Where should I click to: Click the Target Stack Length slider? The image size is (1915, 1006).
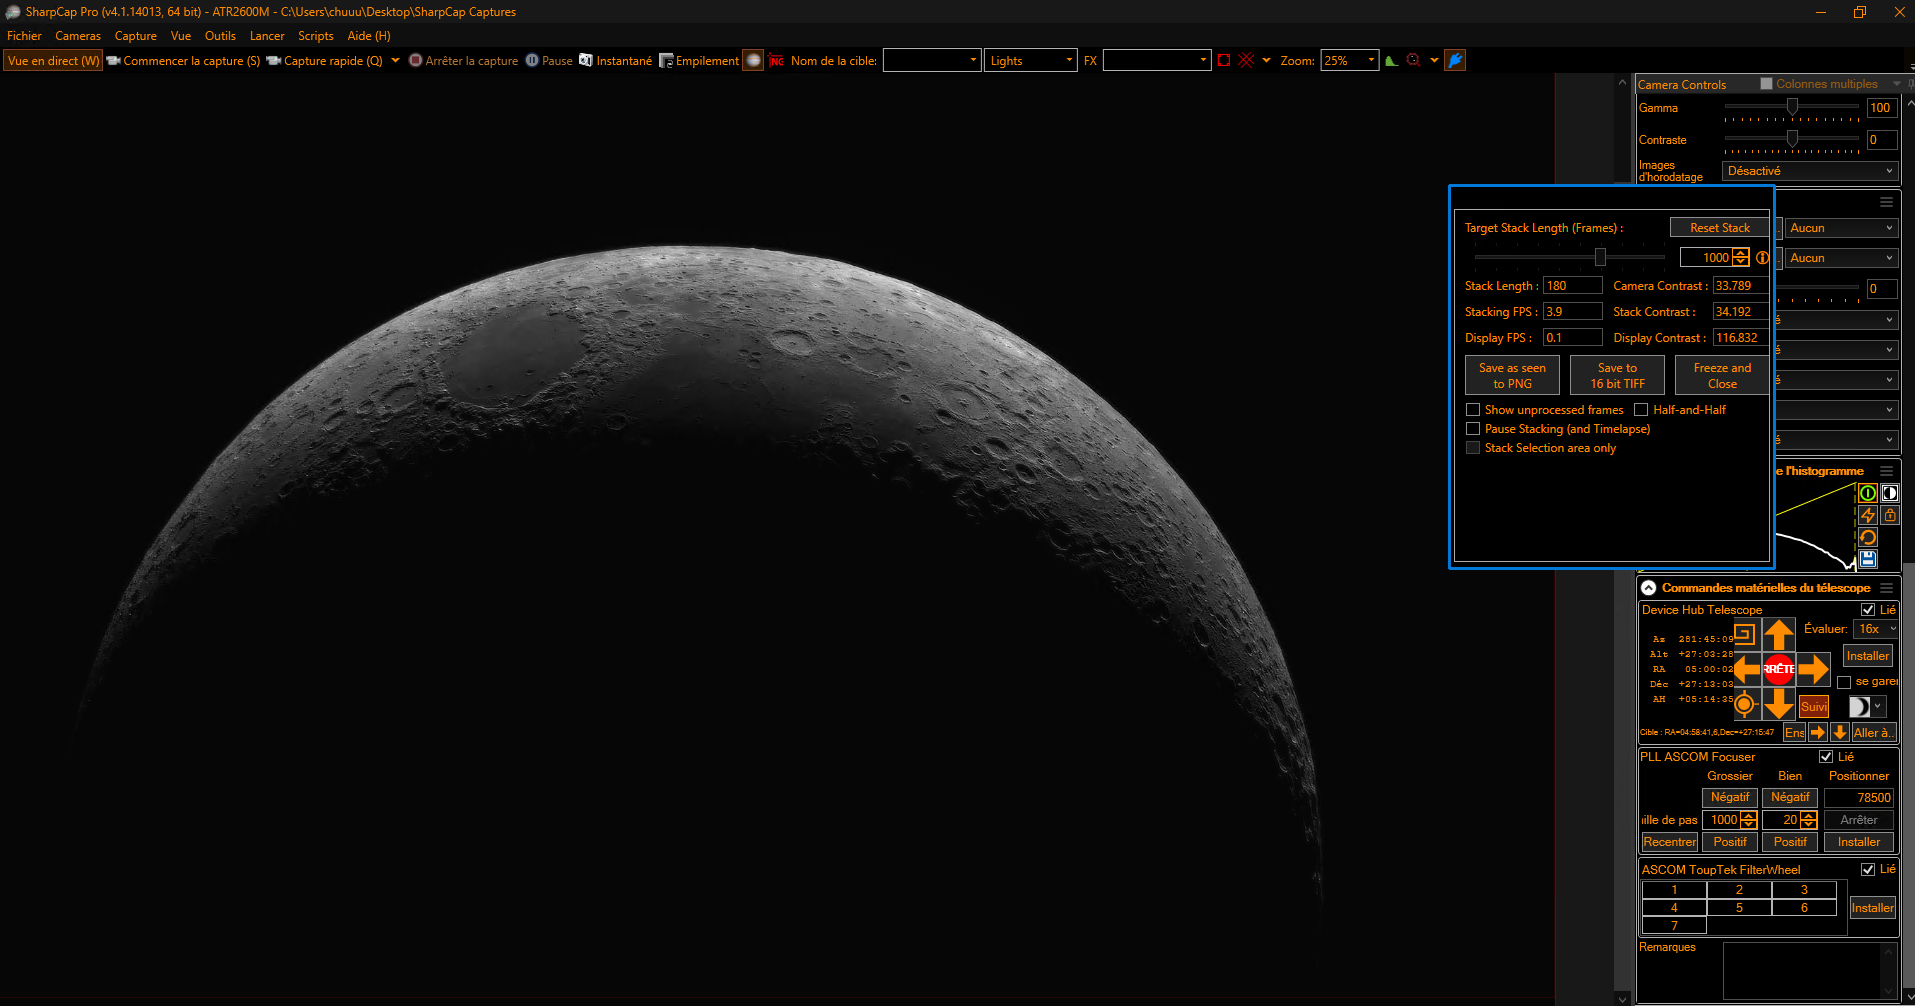(x=1570, y=258)
